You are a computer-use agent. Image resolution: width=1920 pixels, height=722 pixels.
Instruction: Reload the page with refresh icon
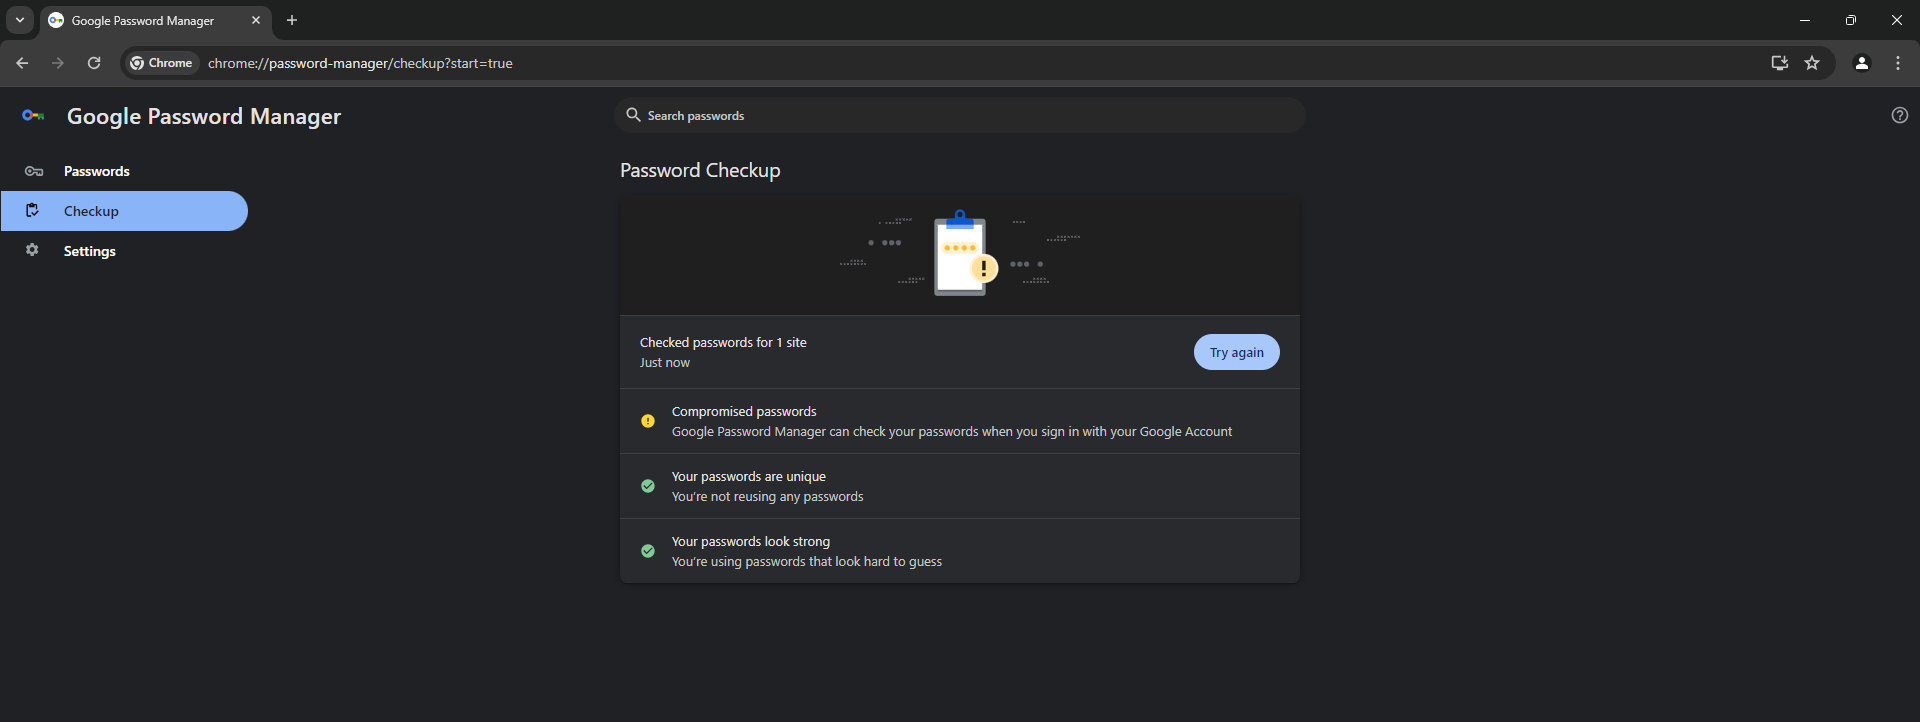pos(94,63)
